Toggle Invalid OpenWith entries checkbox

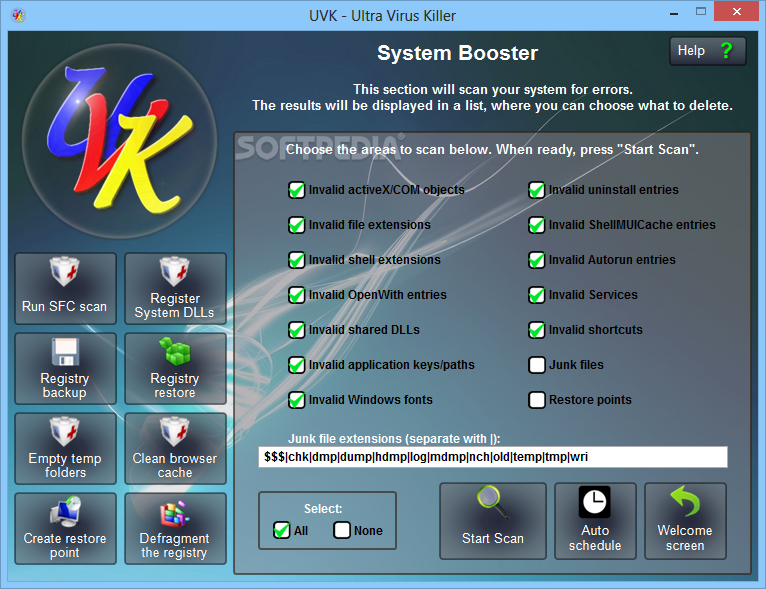click(296, 295)
